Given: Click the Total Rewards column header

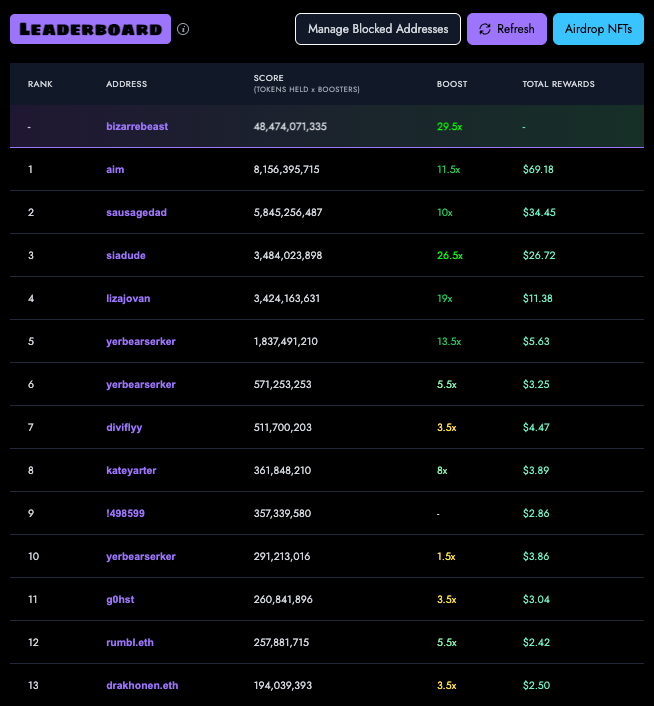Looking at the screenshot, I should (x=558, y=84).
